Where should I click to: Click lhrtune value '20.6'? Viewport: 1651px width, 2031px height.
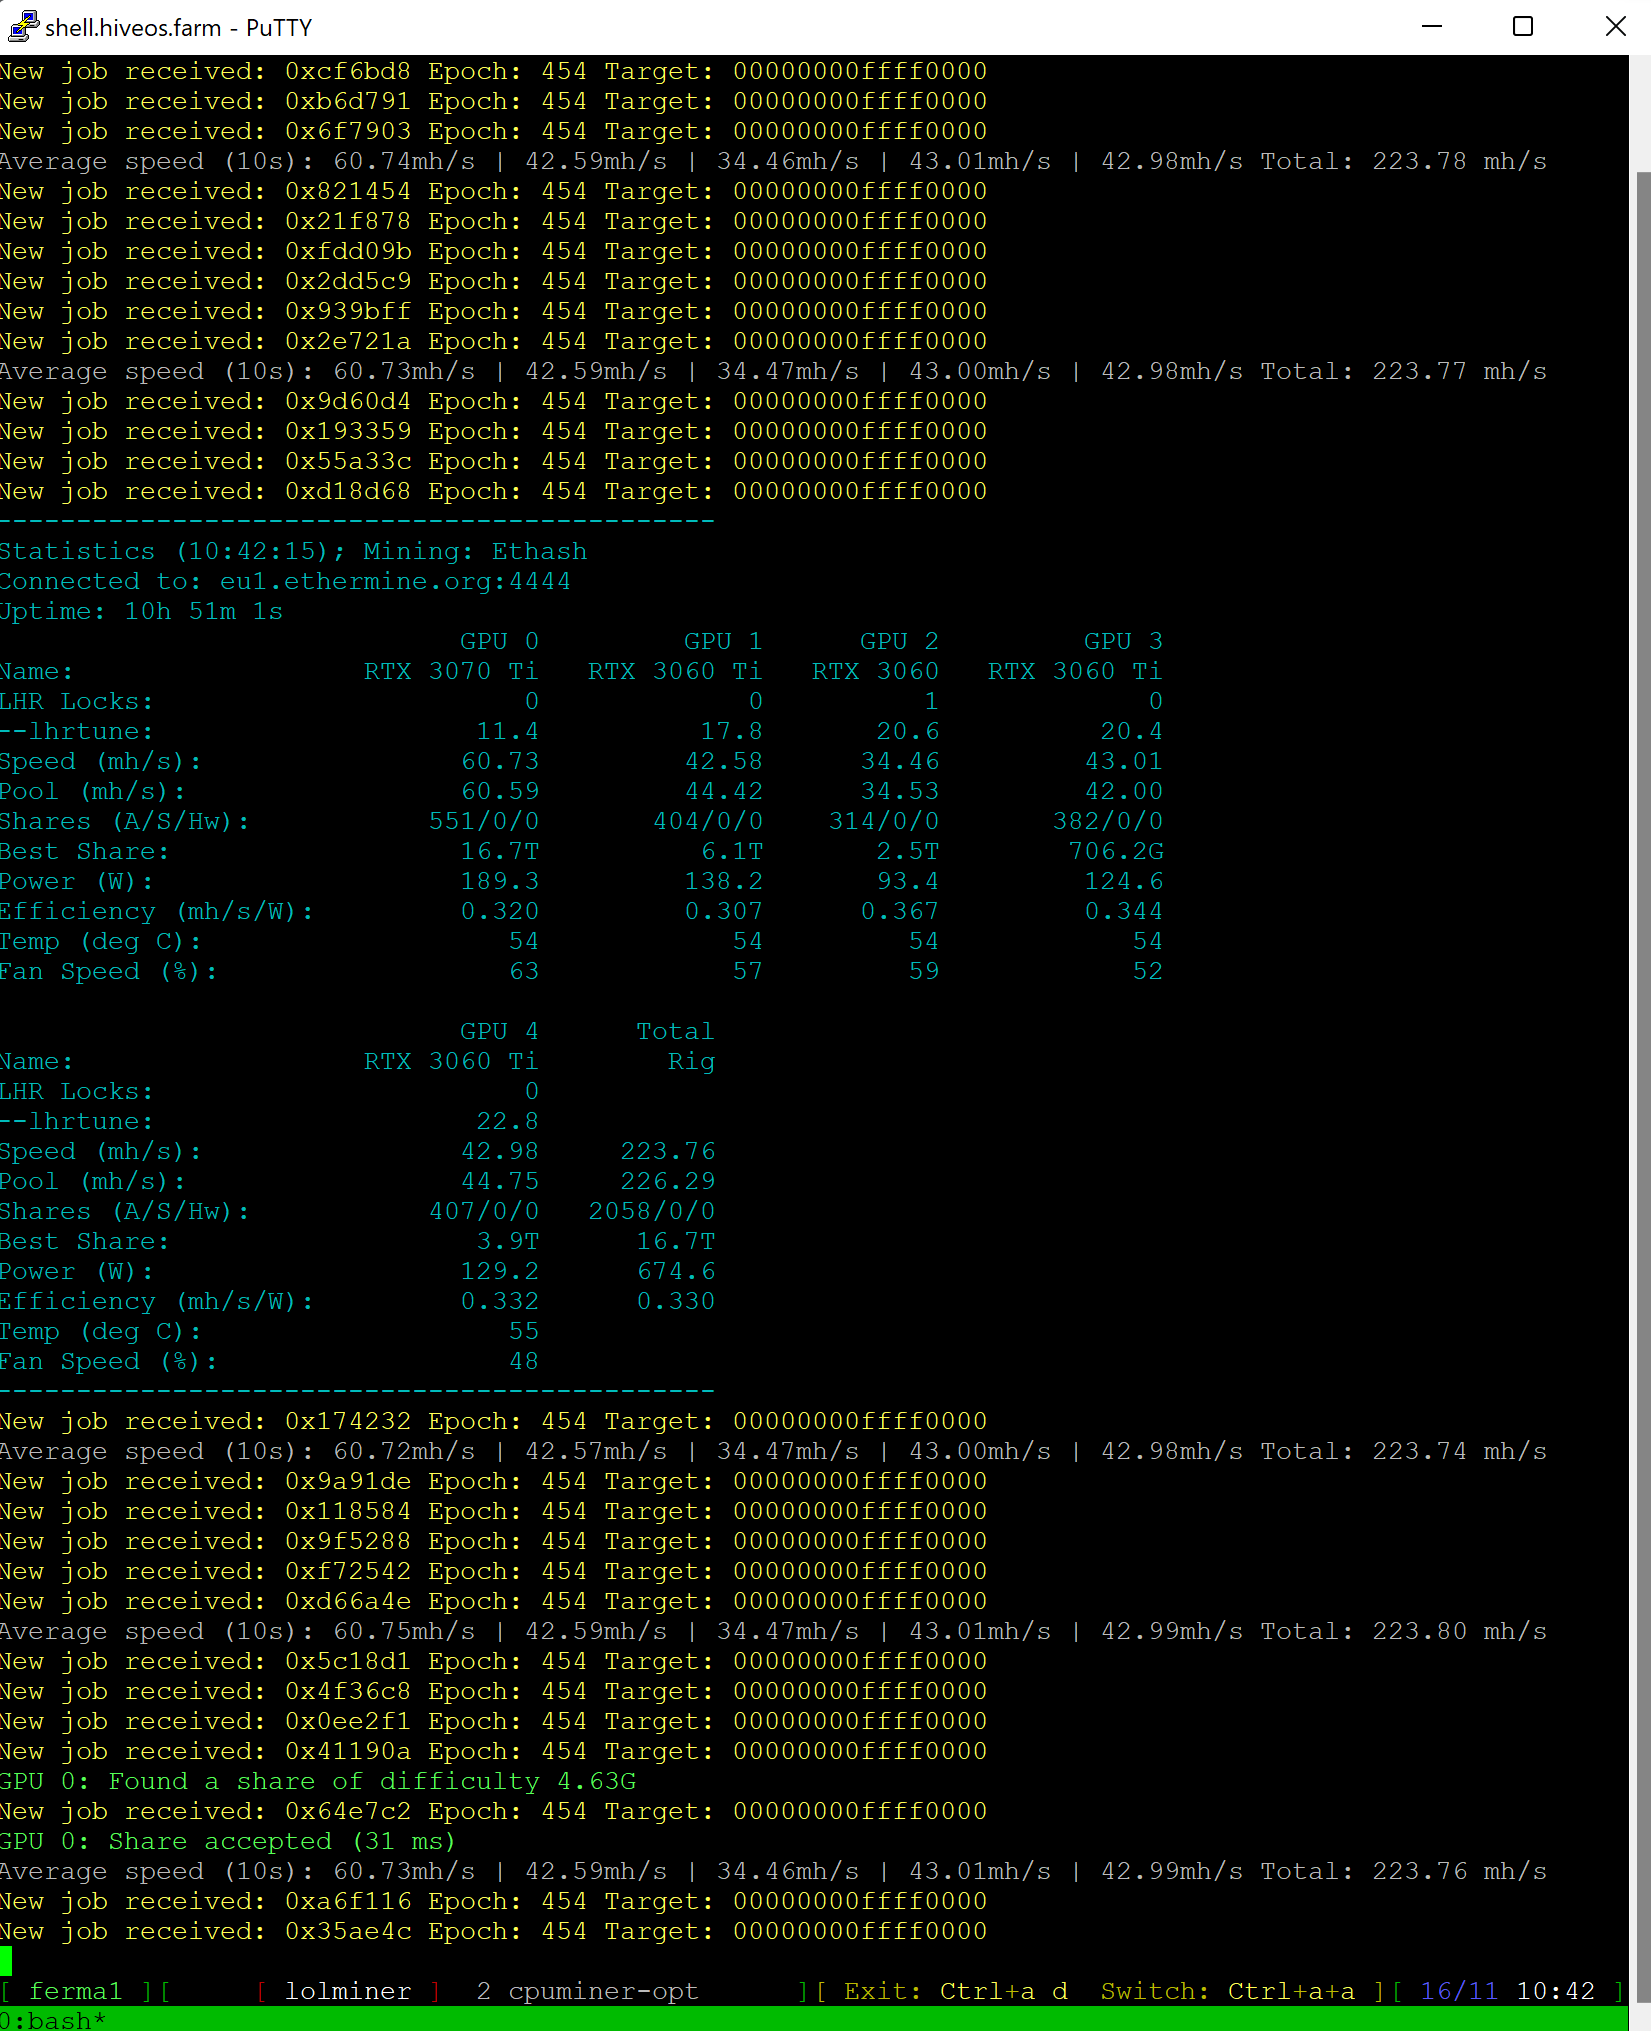907,731
